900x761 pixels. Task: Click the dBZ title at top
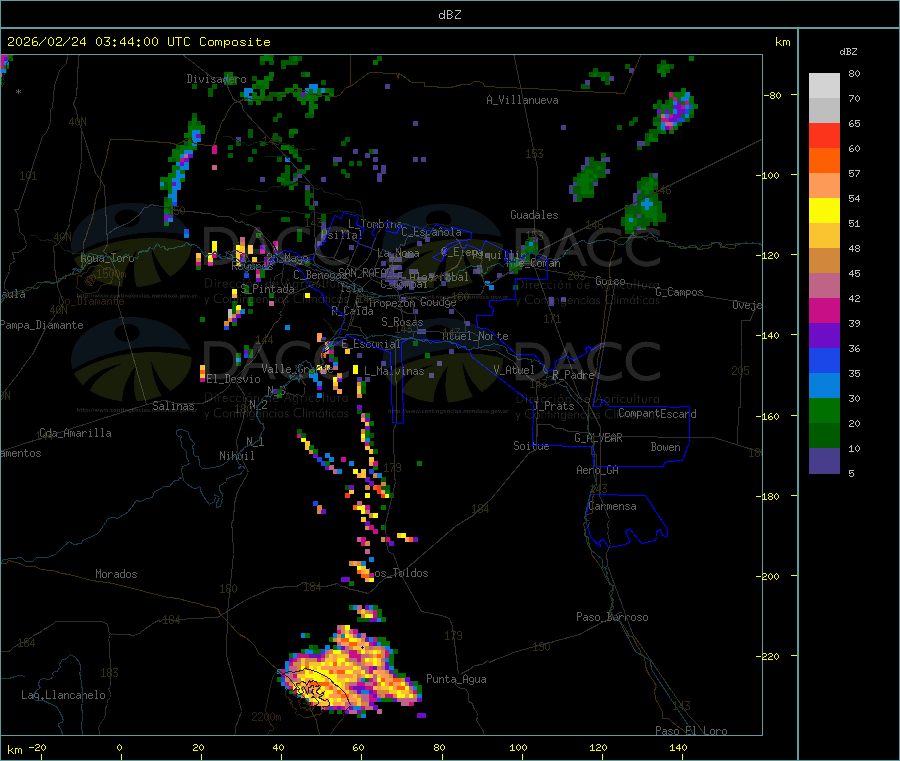coord(449,15)
